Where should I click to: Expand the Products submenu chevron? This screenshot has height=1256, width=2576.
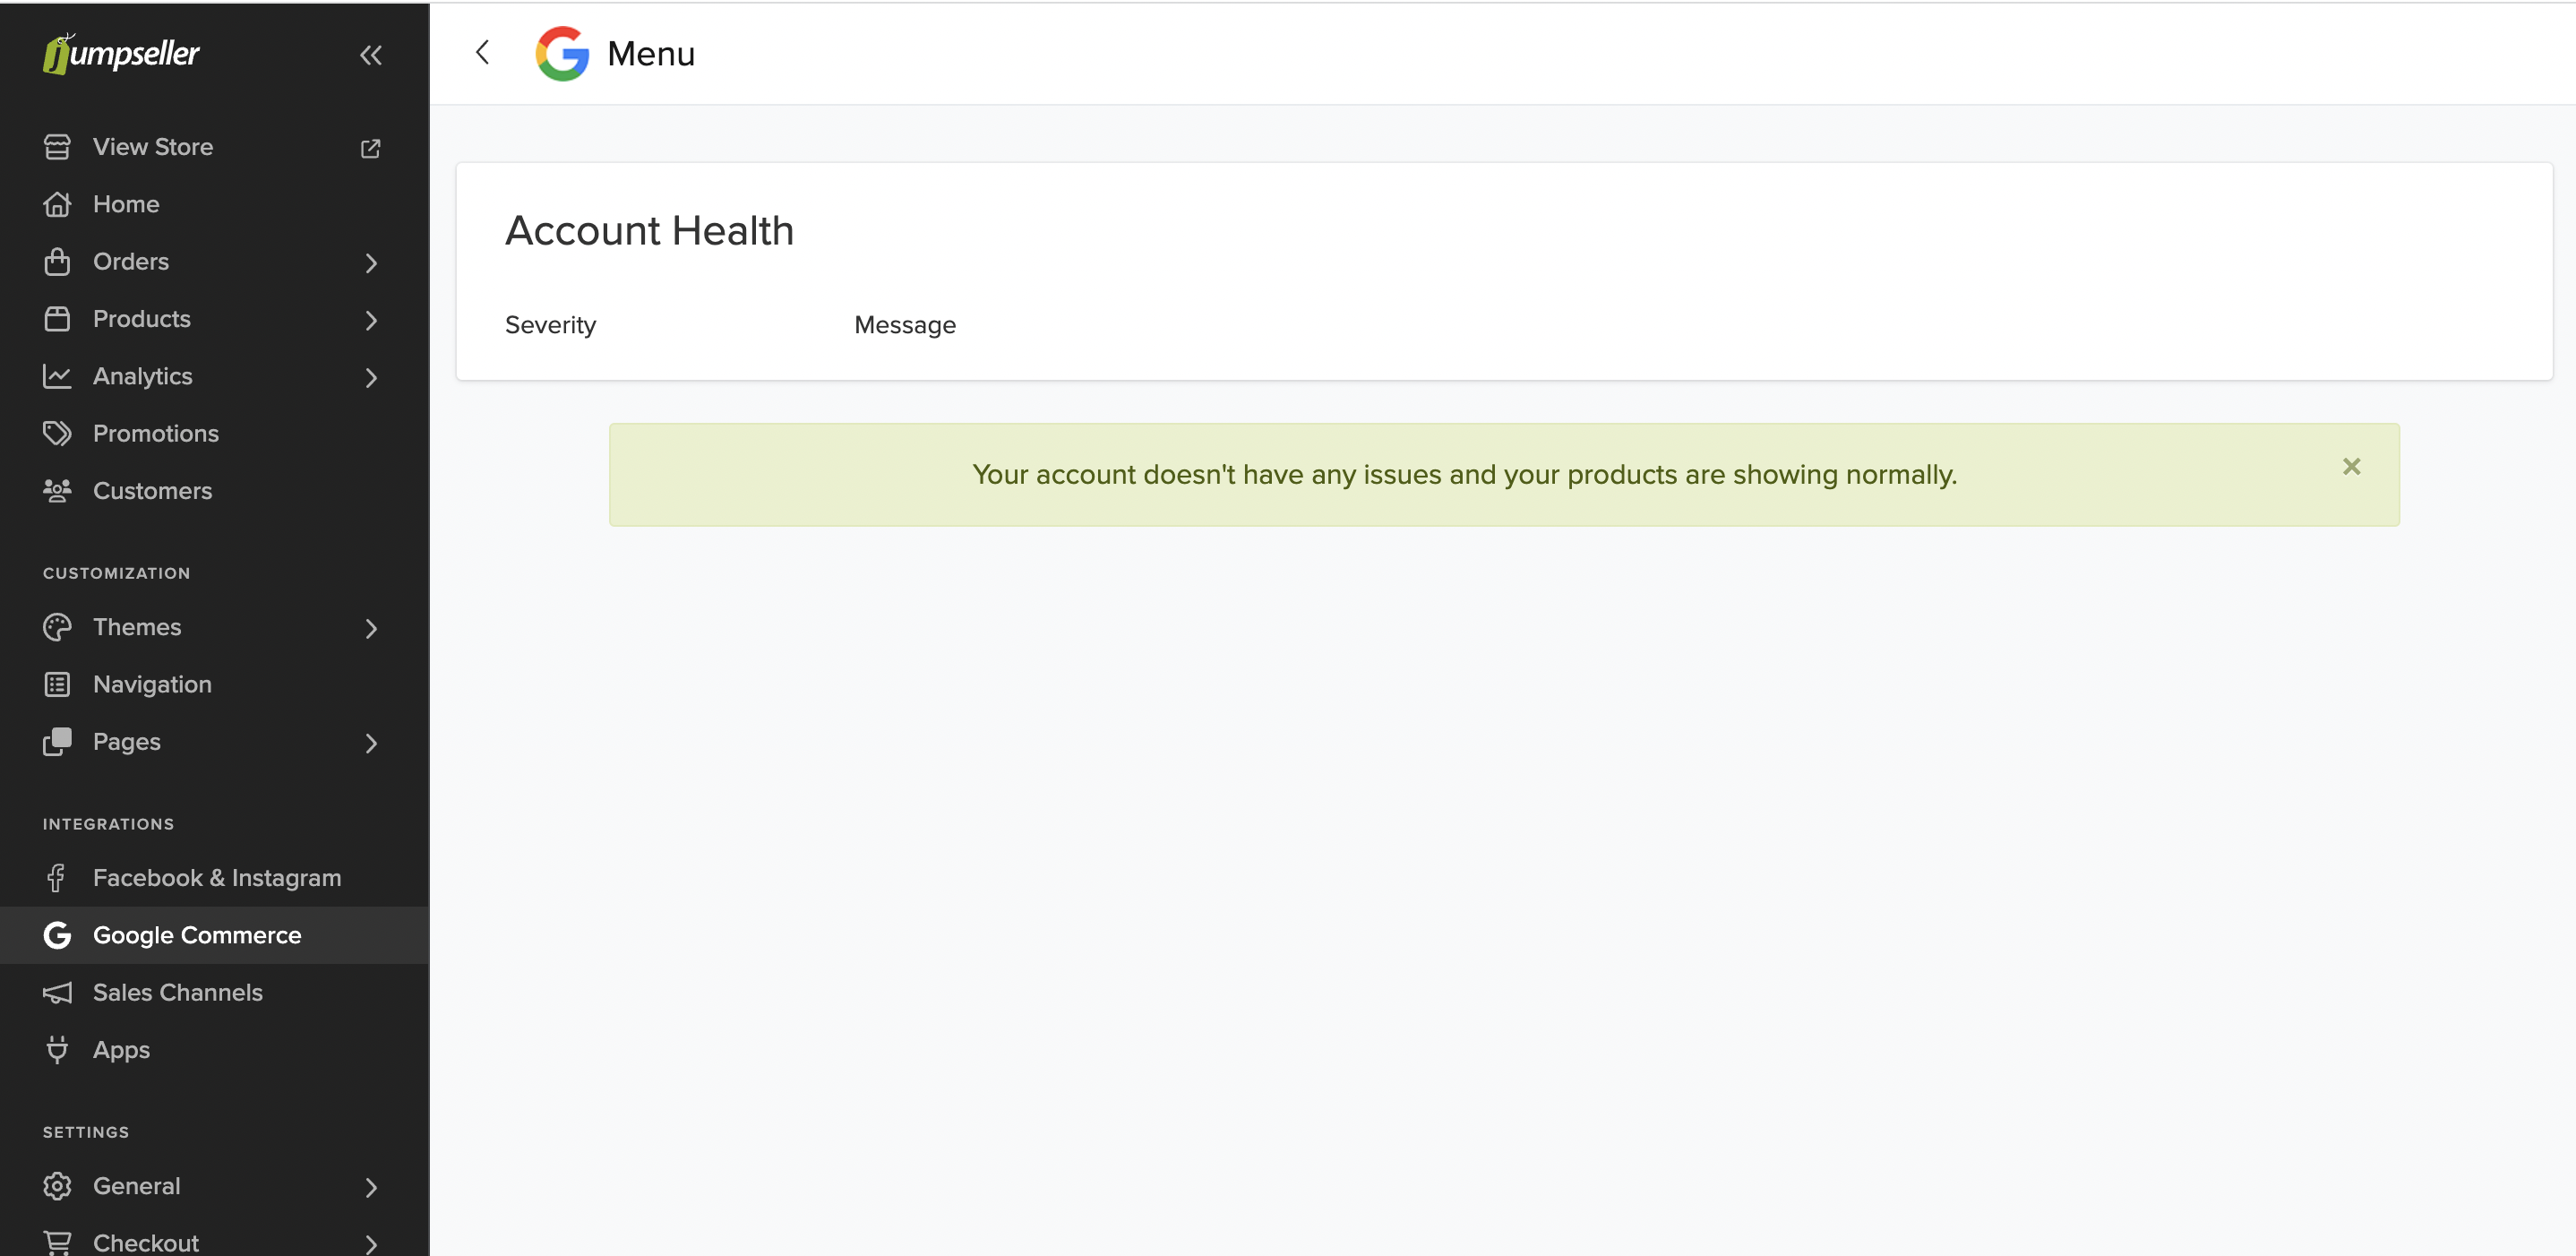(371, 320)
